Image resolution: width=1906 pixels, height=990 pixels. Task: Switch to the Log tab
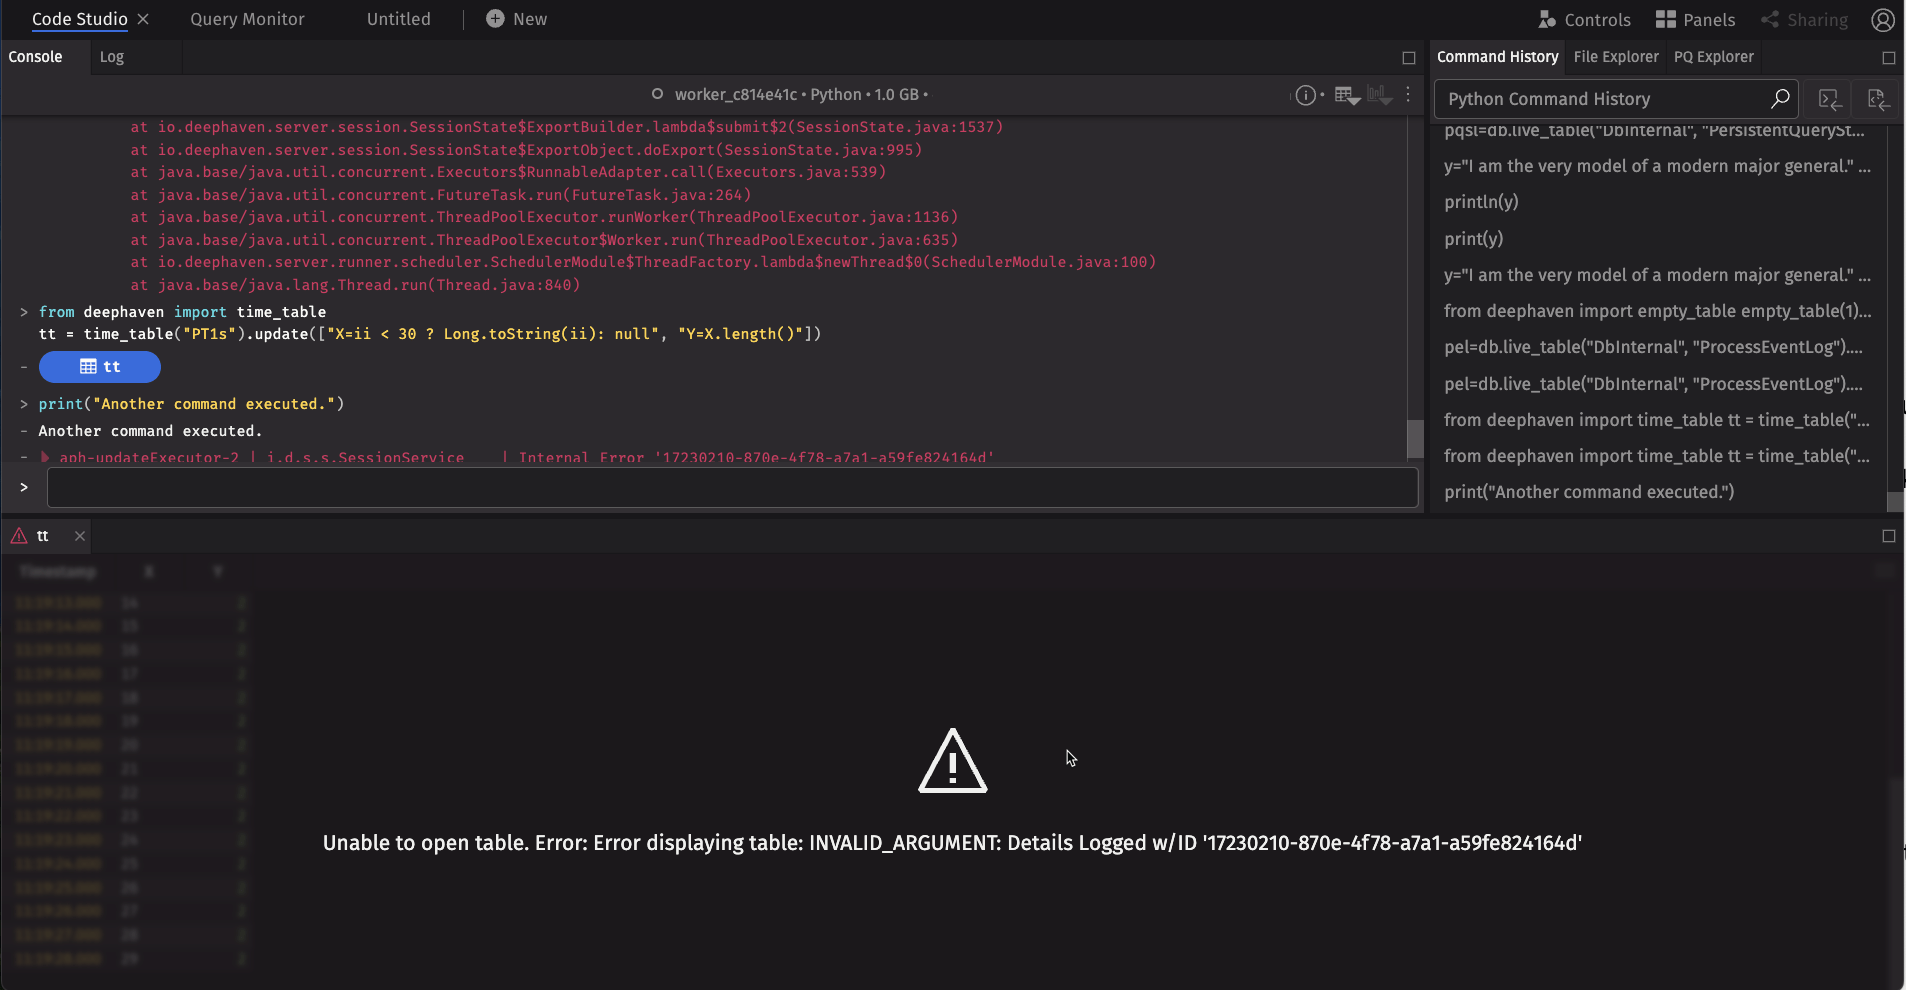(112, 57)
